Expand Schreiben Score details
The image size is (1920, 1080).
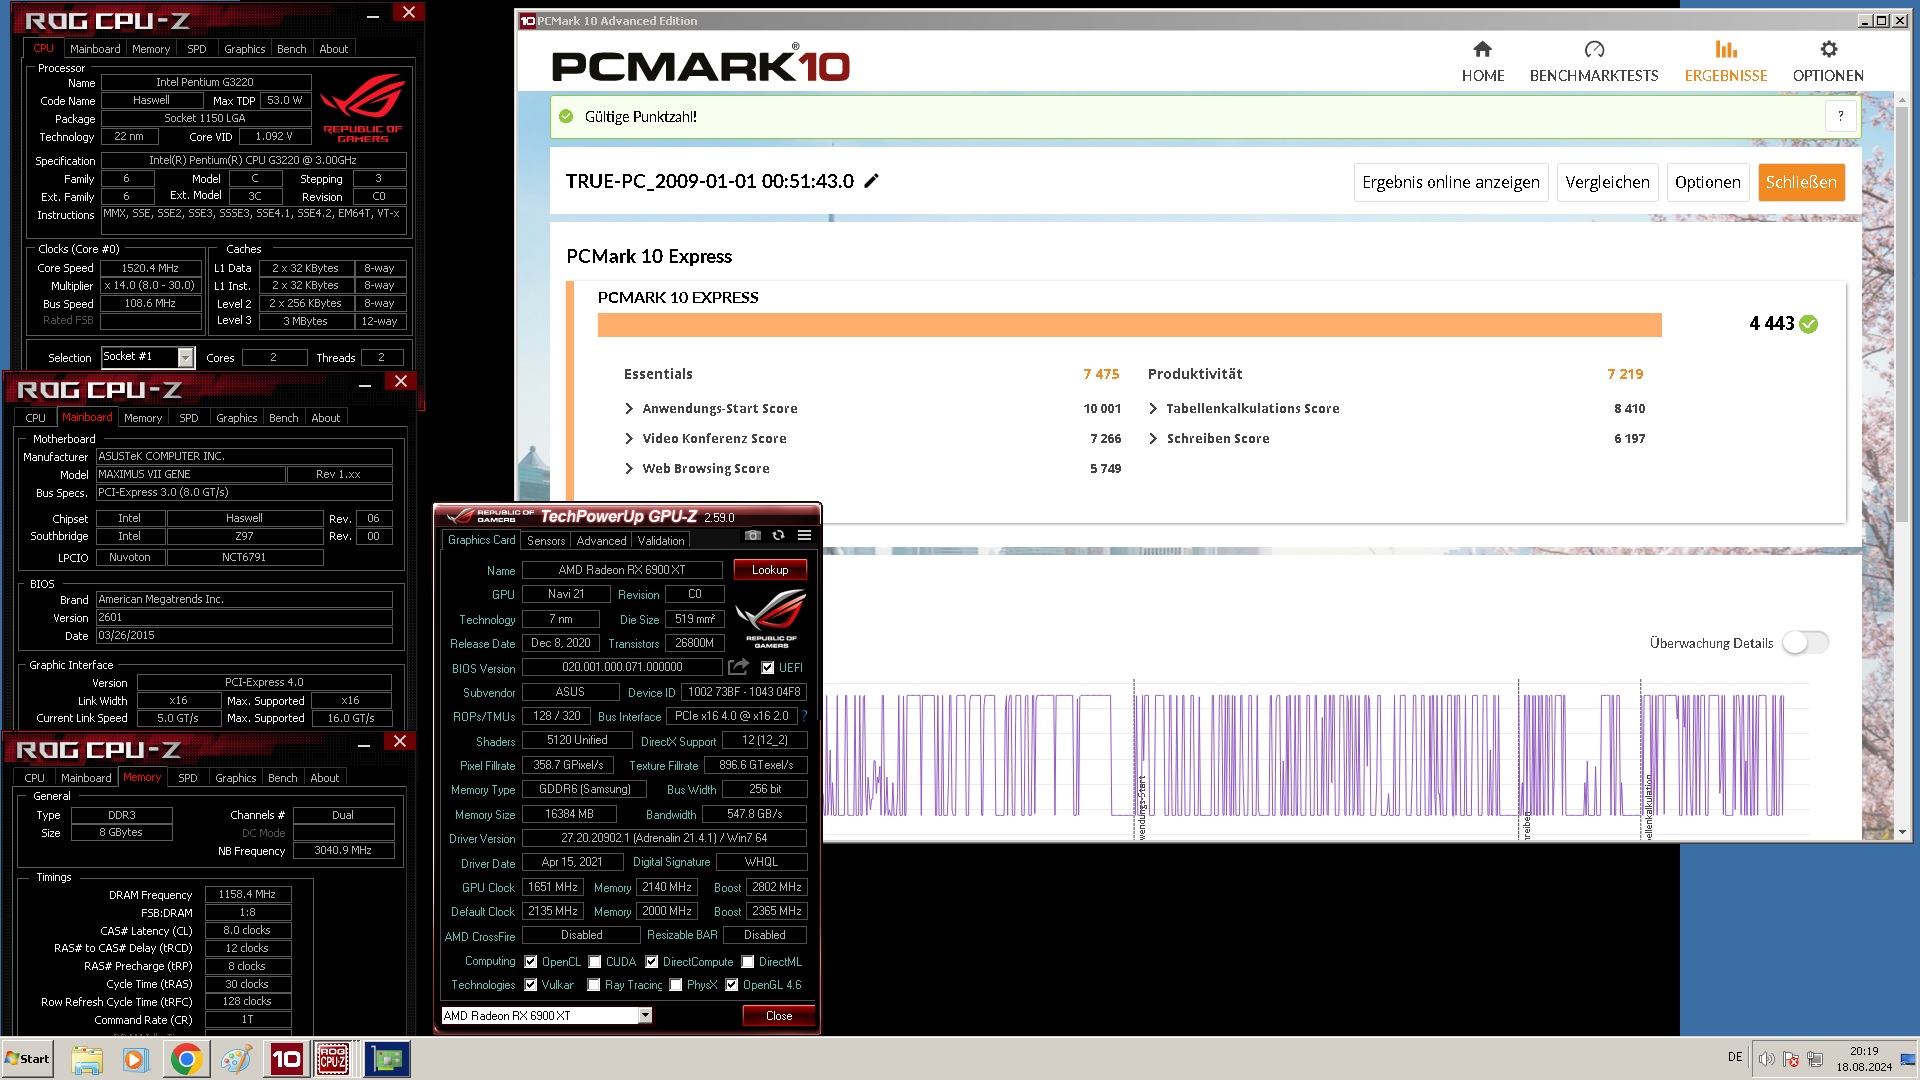pos(1153,439)
